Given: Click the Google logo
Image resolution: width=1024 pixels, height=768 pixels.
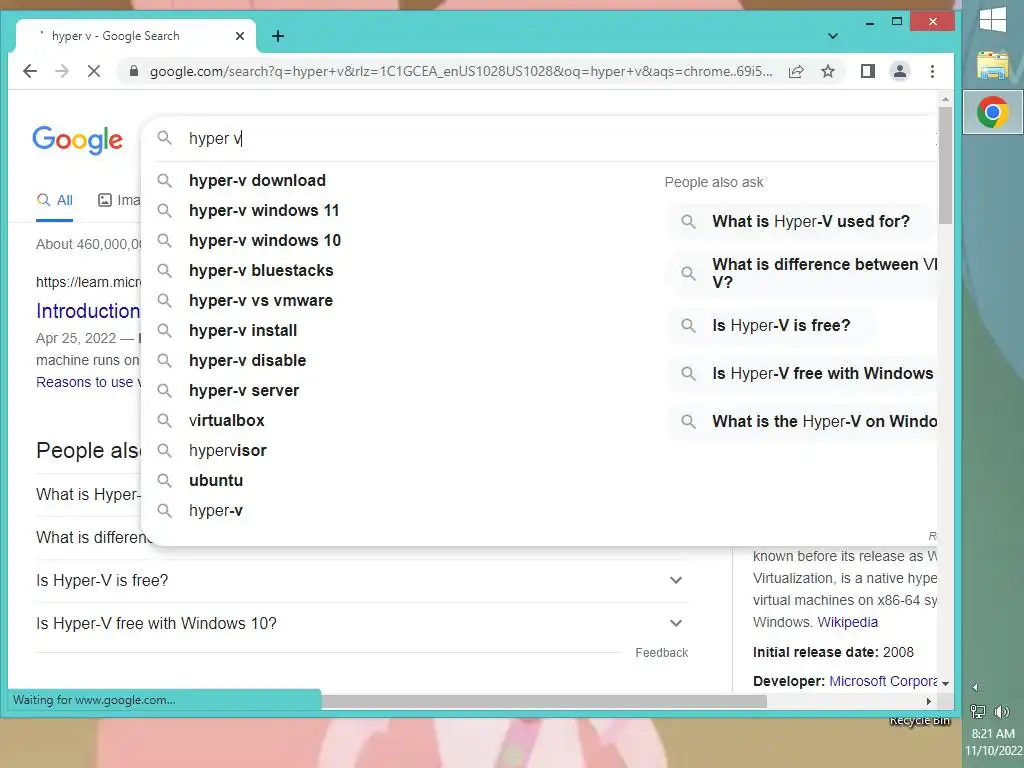Looking at the screenshot, I should pyautogui.click(x=78, y=139).
